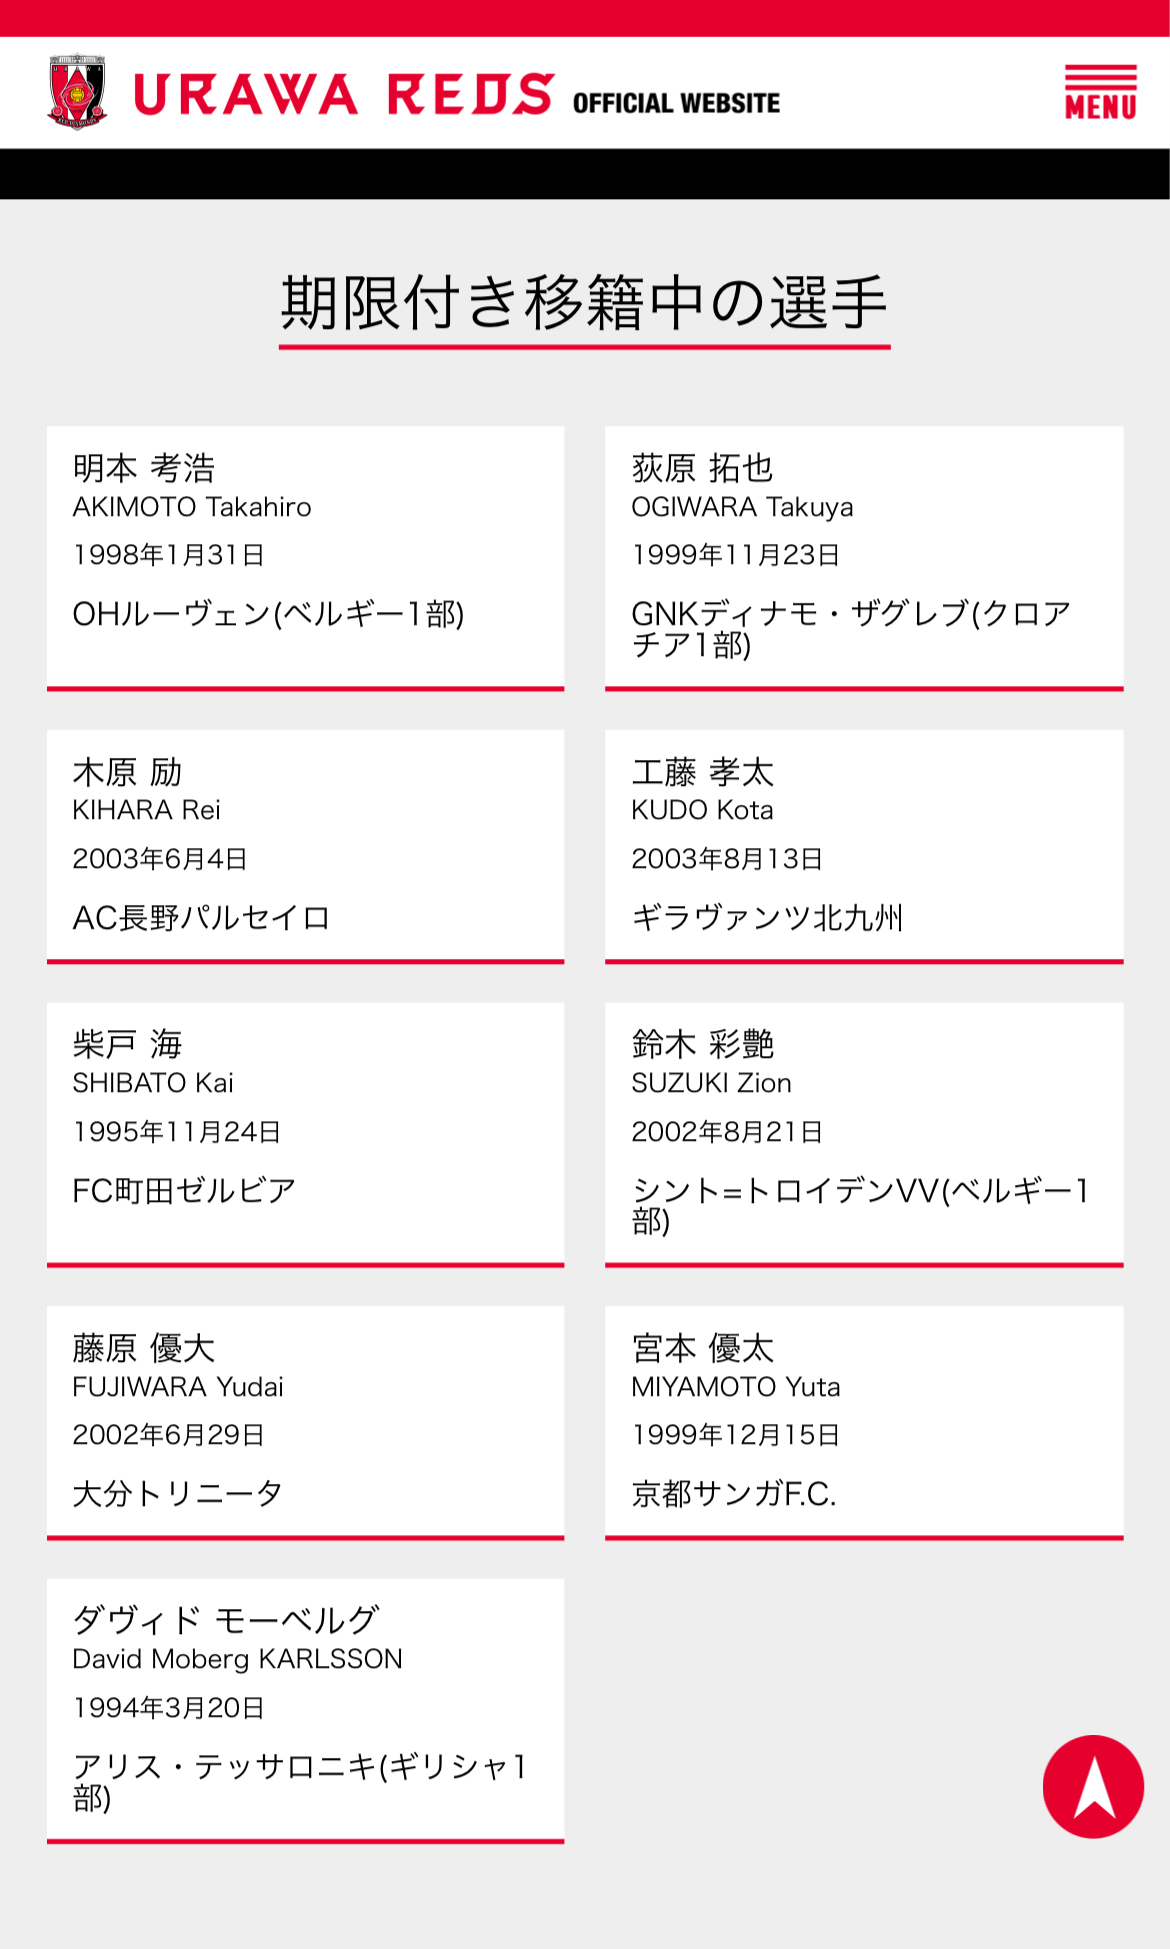Screen dimensions: 1170x1949
Task: Click the 京都サンガF.C. club name
Action: pyautogui.click(x=734, y=1493)
